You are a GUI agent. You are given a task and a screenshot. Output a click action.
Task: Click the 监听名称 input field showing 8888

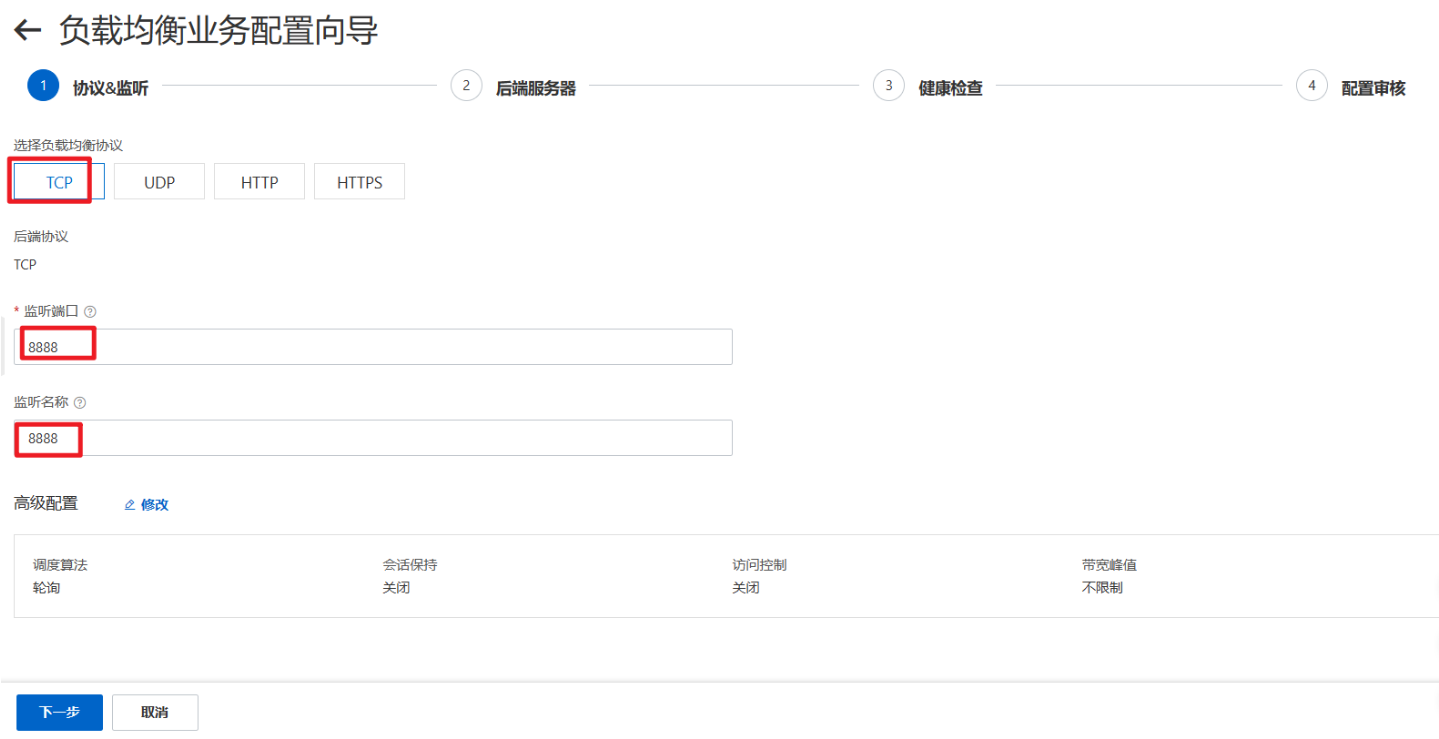tap(370, 437)
